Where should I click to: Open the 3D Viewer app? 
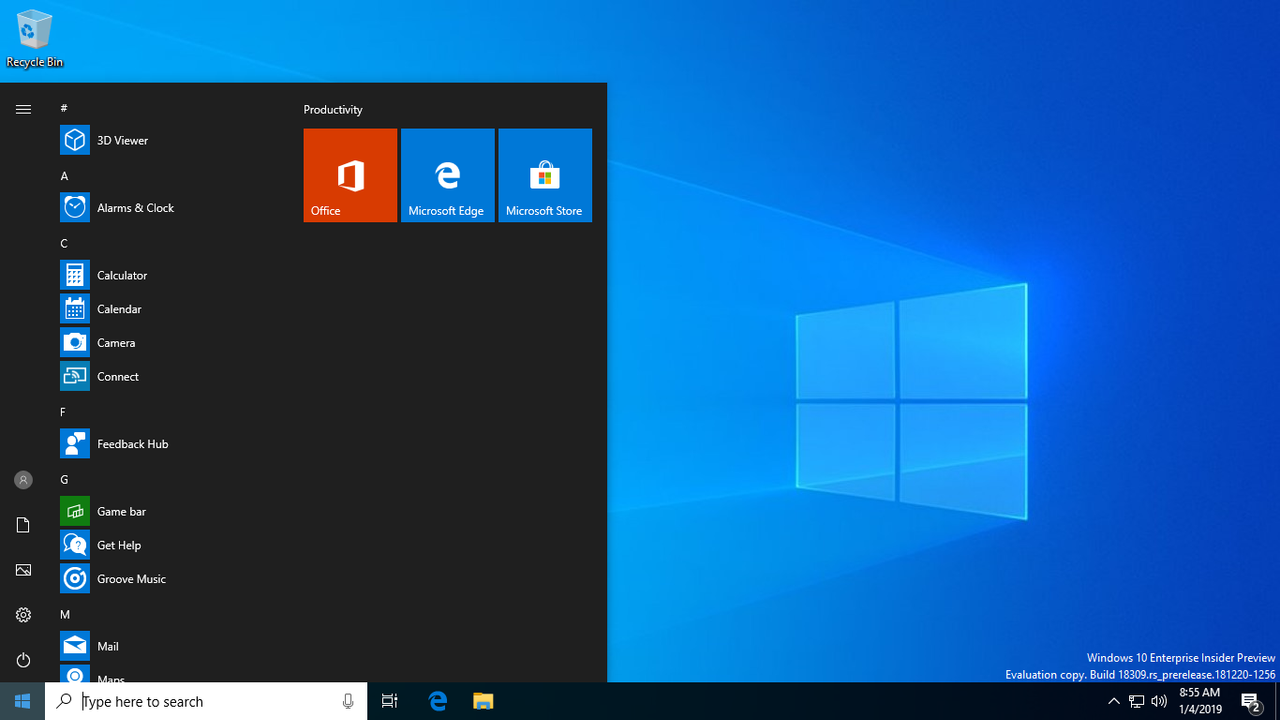[170, 140]
